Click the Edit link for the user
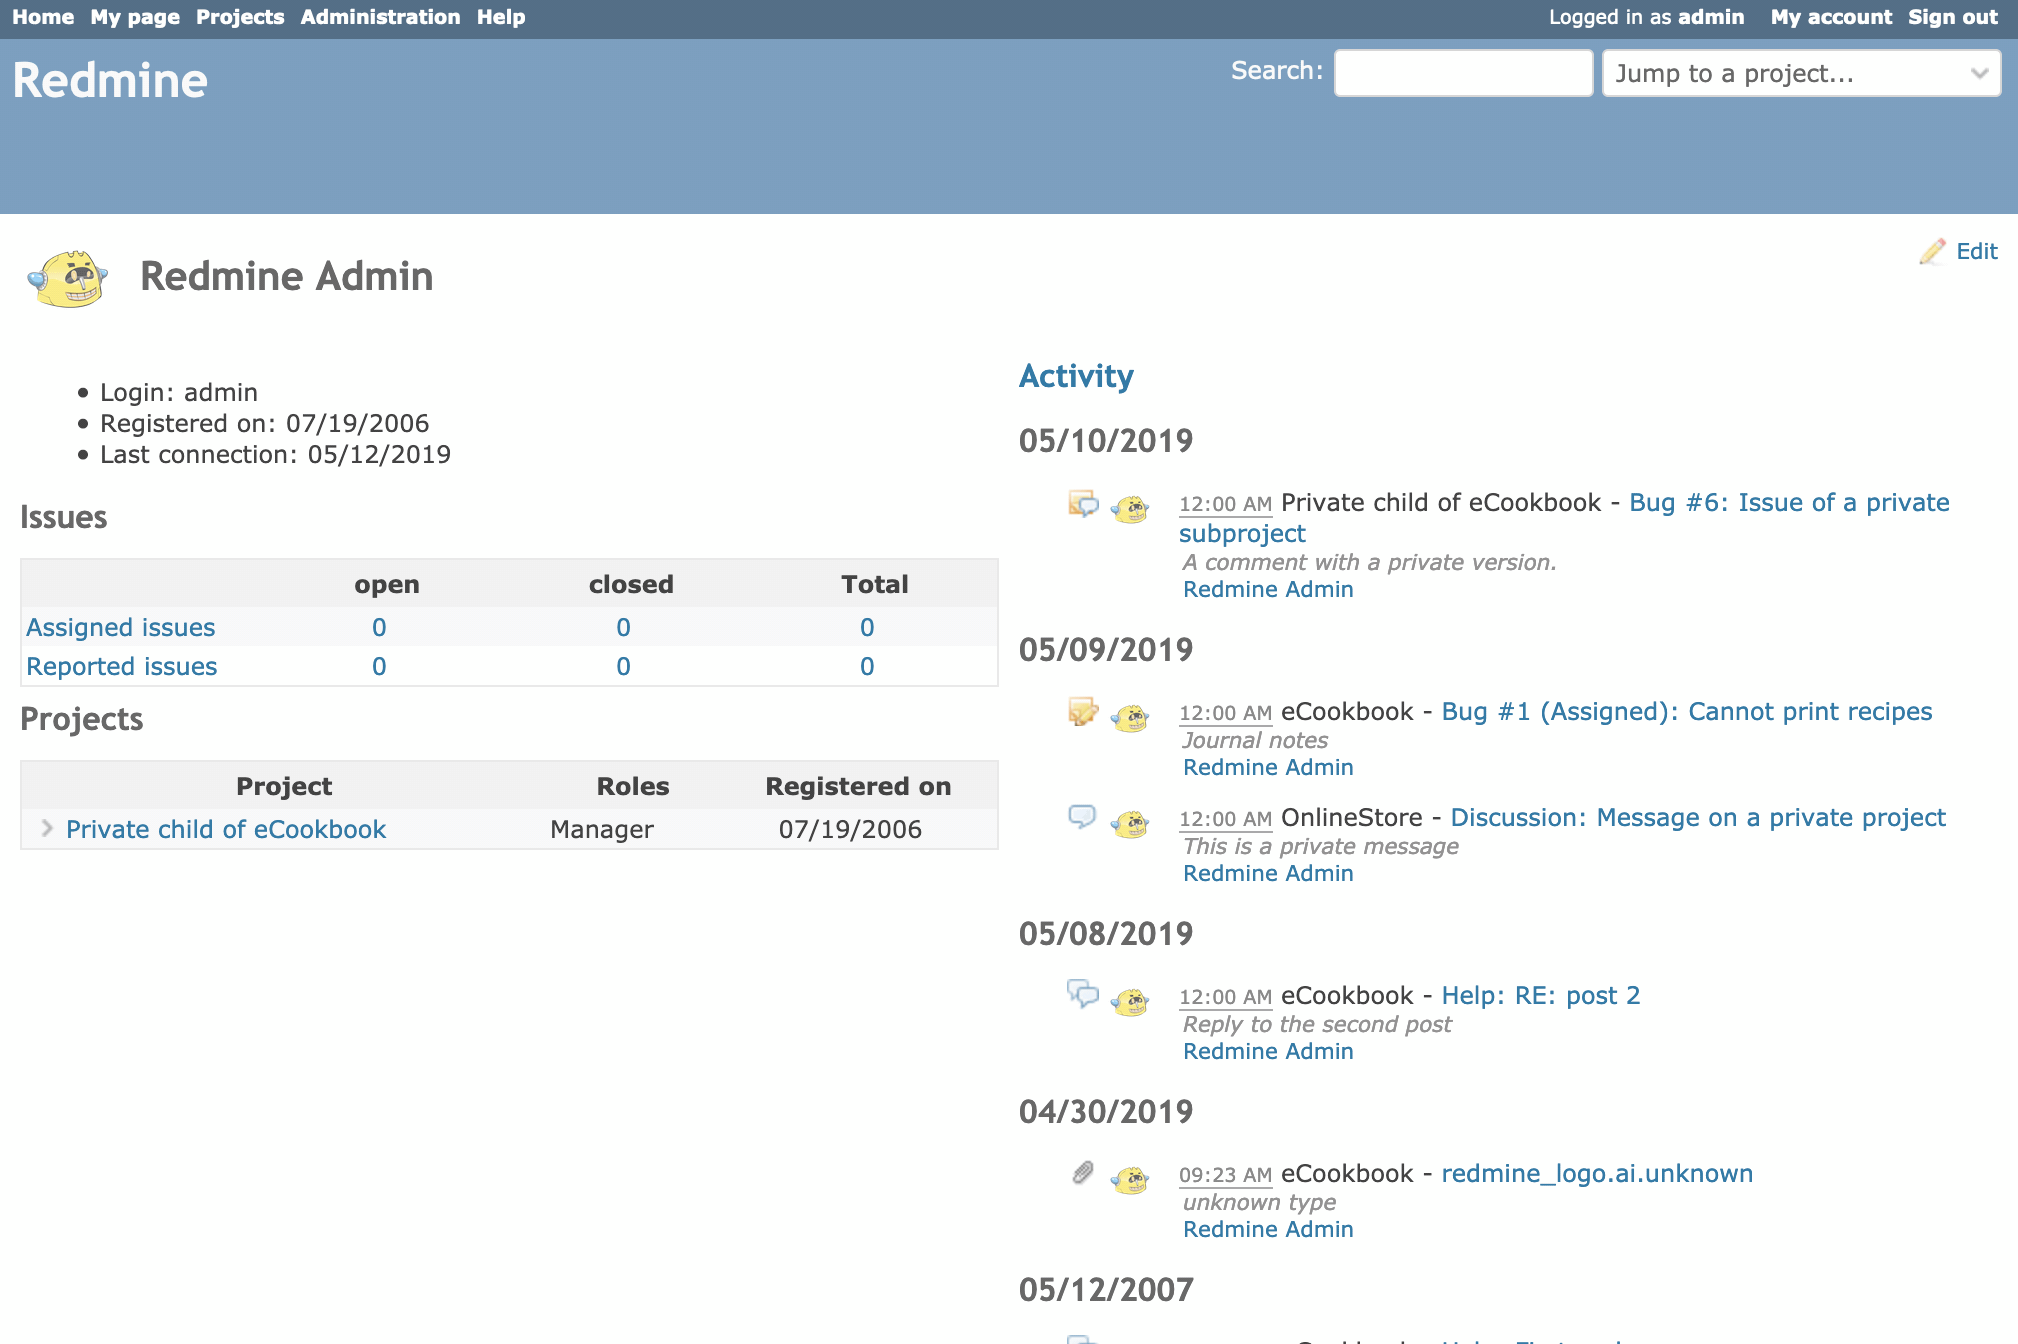Screen dimensions: 2018x1344 [x=1976, y=251]
